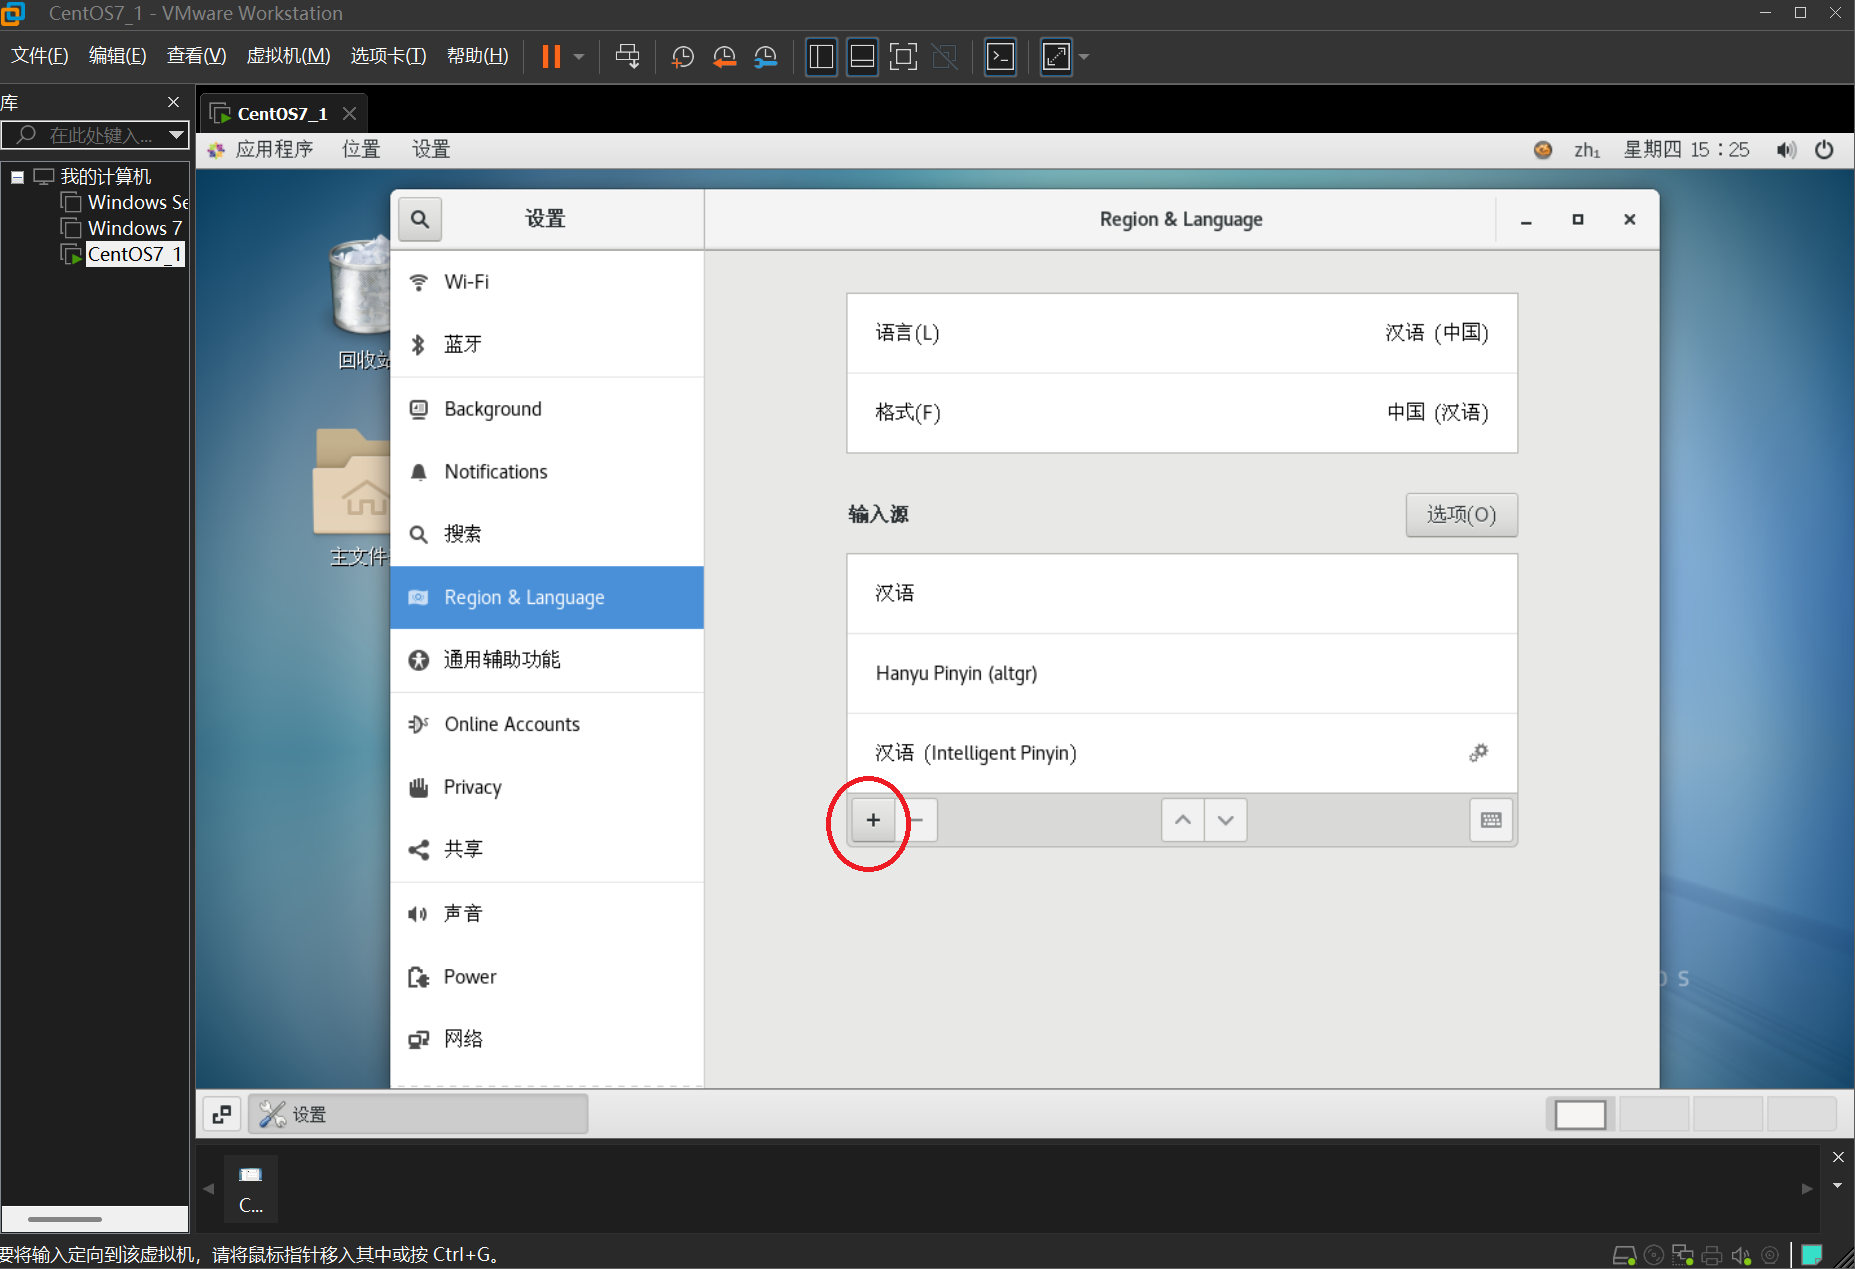Close the CentOS7_1 tab

coord(349,114)
